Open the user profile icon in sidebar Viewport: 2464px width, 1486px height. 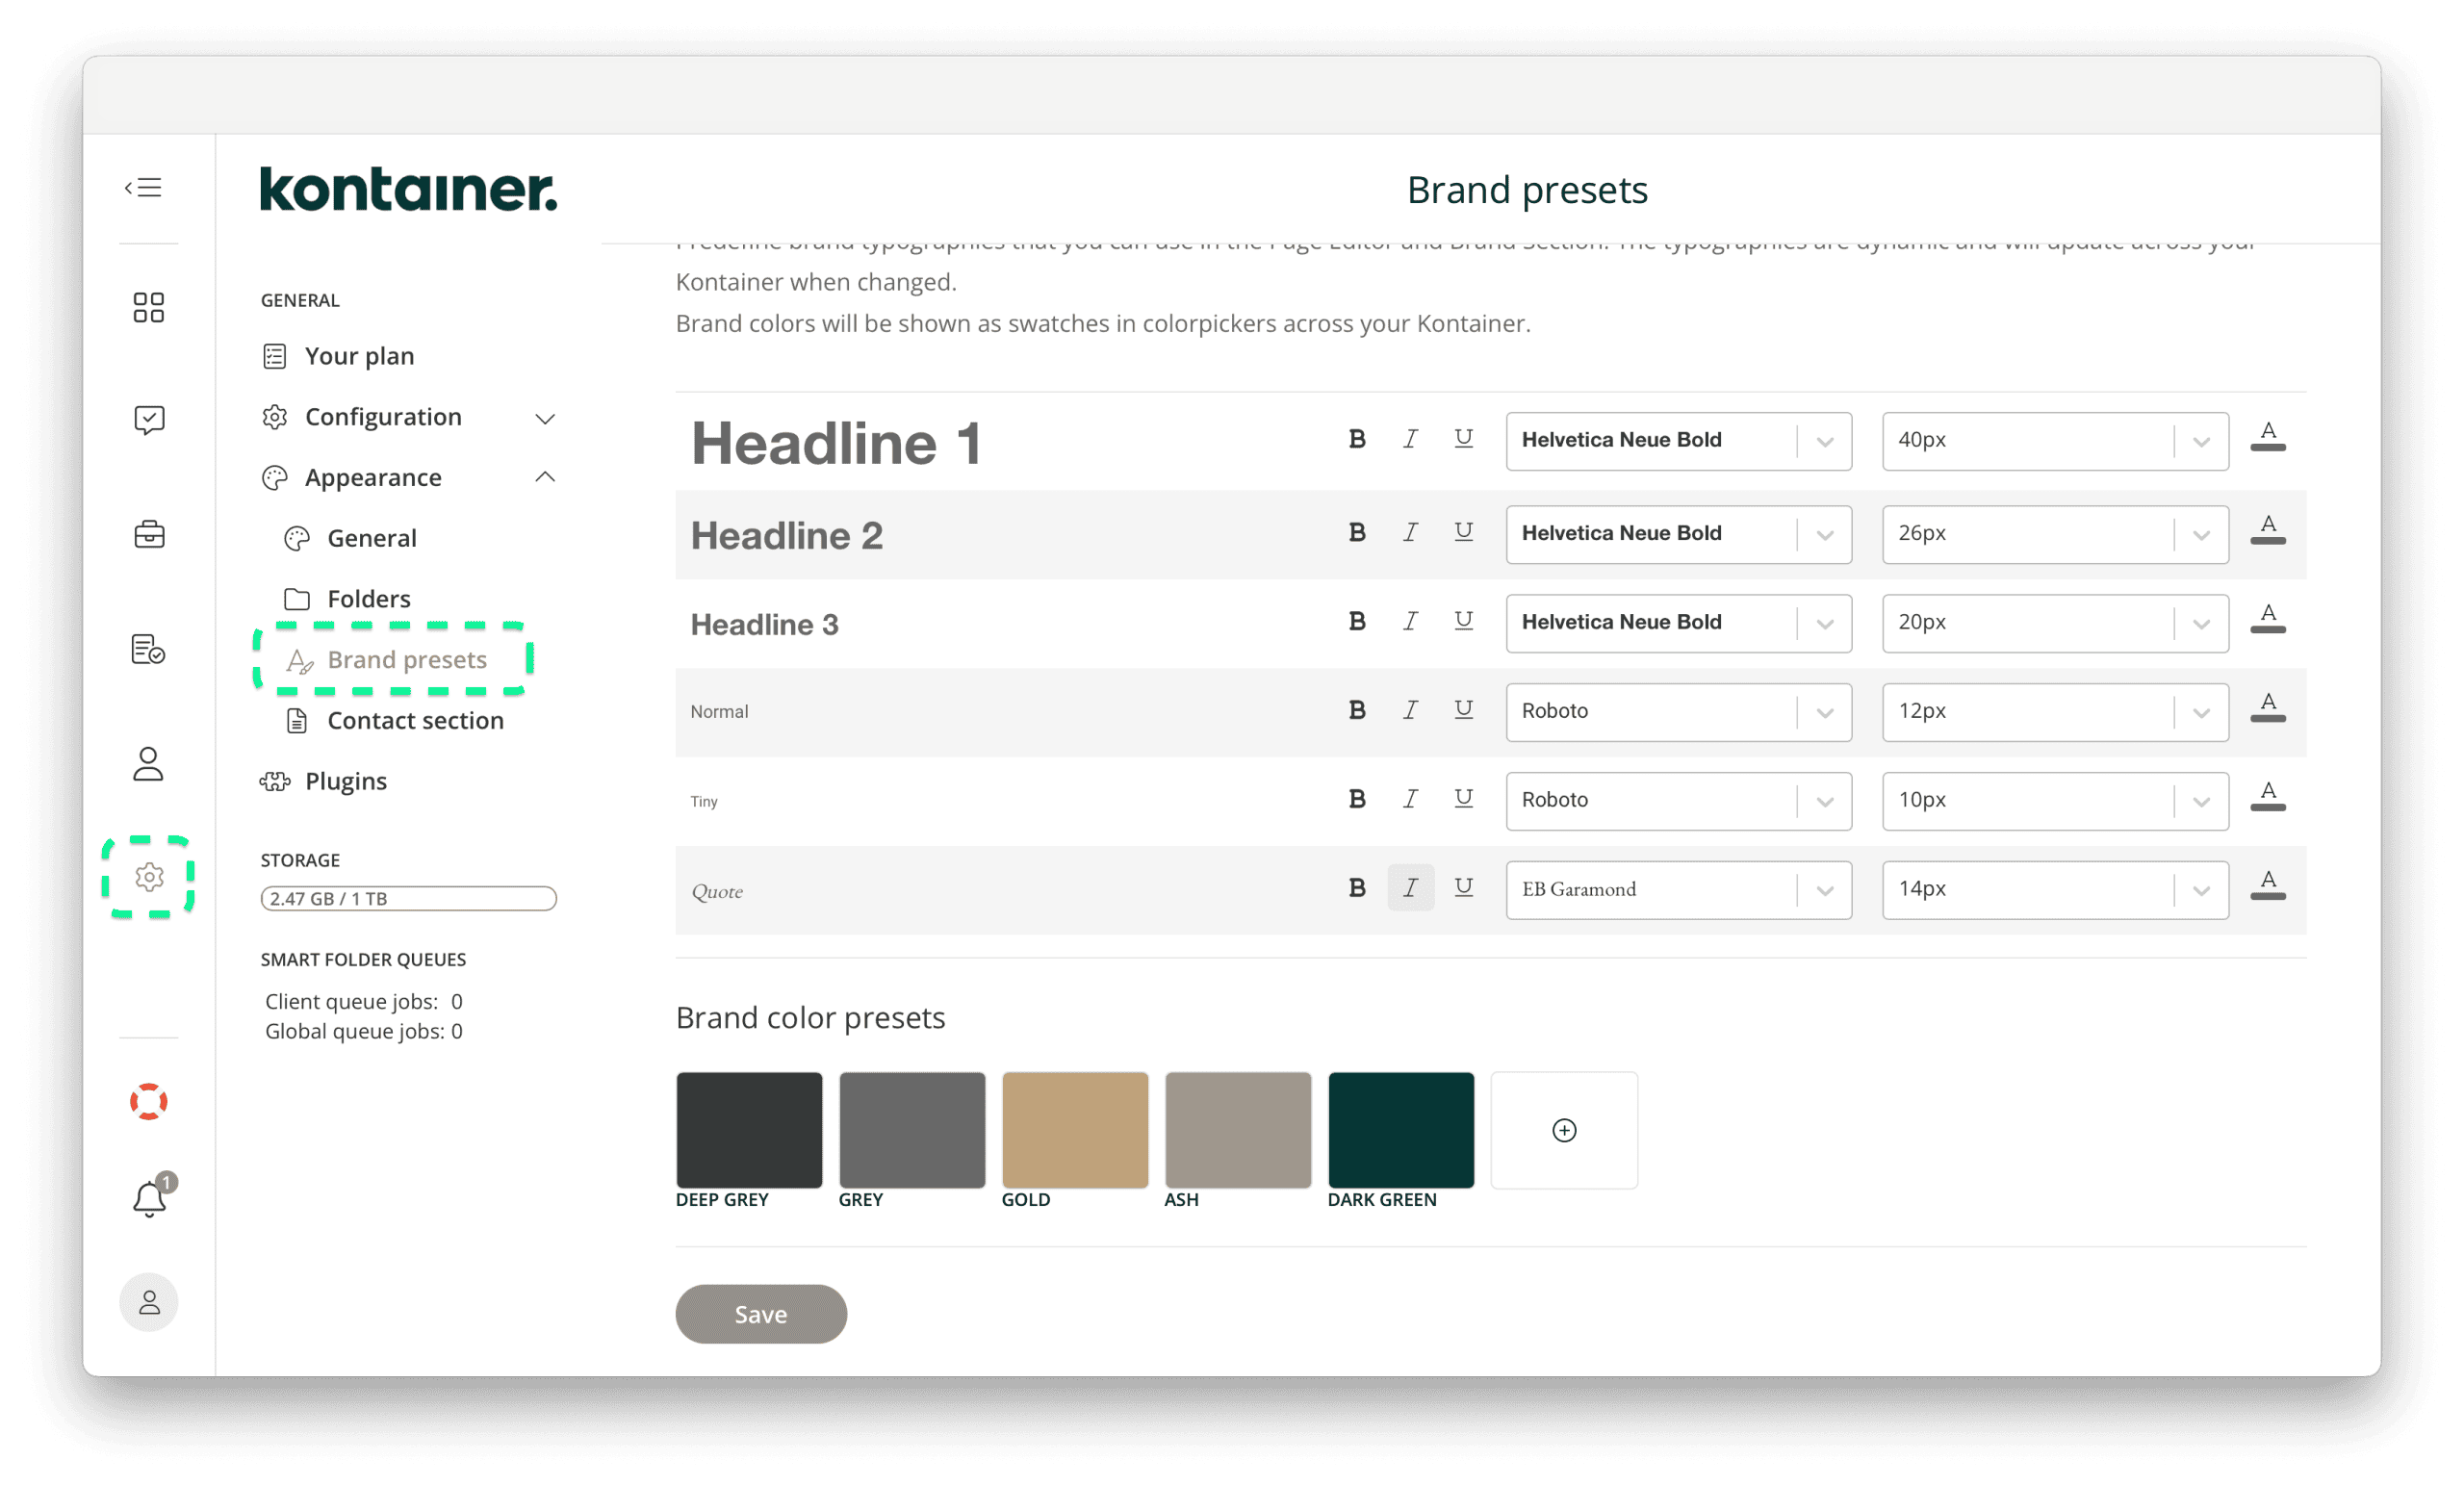[148, 764]
